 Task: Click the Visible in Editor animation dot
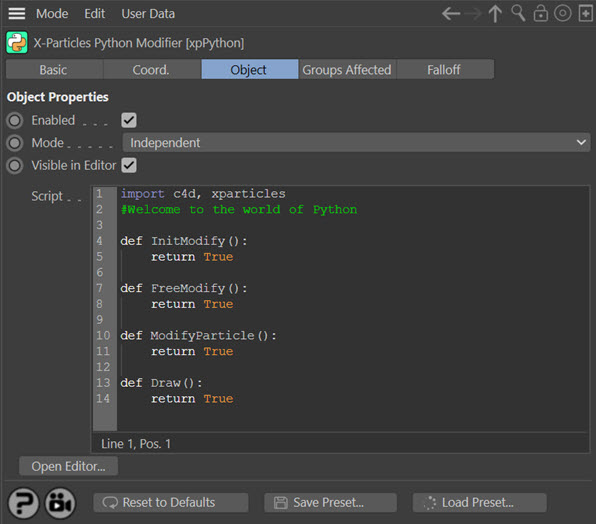coord(15,166)
